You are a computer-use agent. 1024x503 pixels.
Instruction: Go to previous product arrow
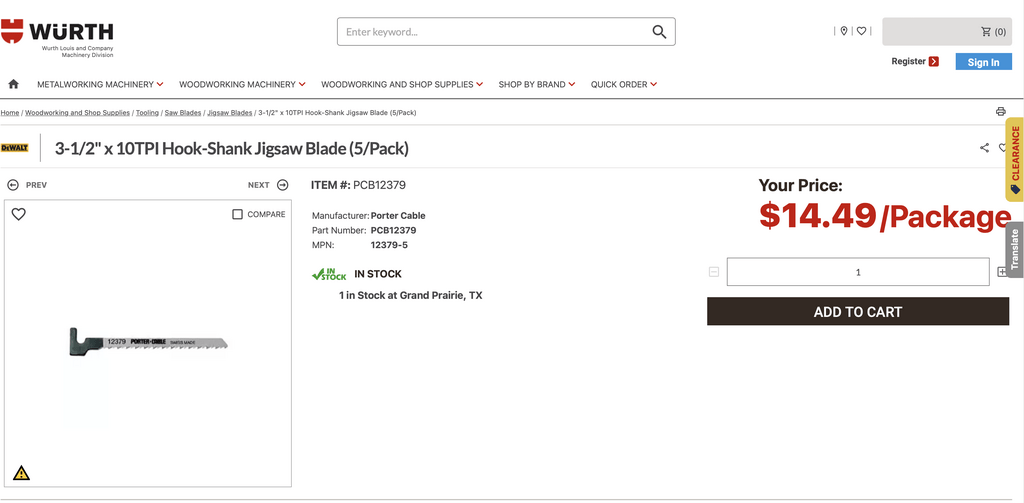coord(13,185)
